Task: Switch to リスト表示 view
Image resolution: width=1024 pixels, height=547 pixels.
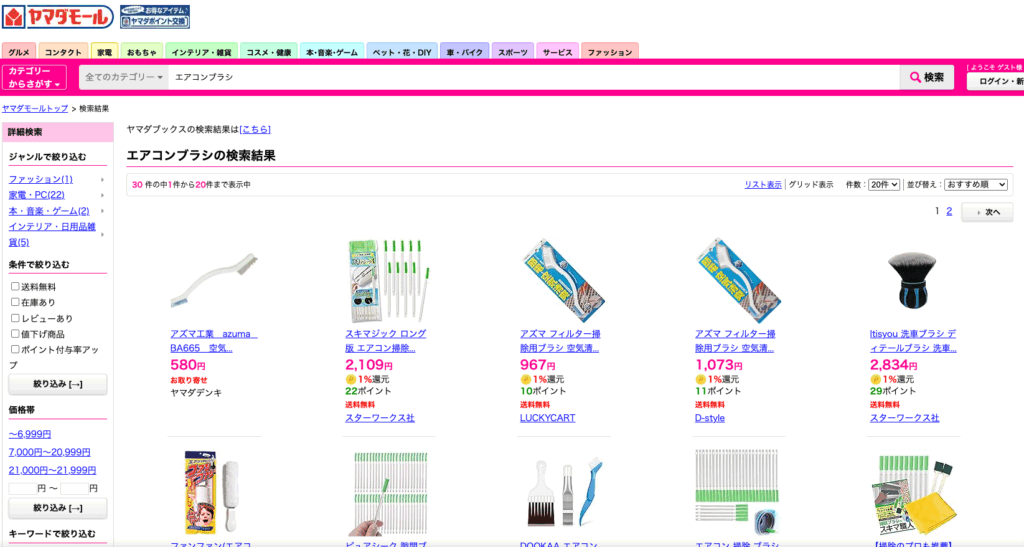Action: (x=763, y=185)
